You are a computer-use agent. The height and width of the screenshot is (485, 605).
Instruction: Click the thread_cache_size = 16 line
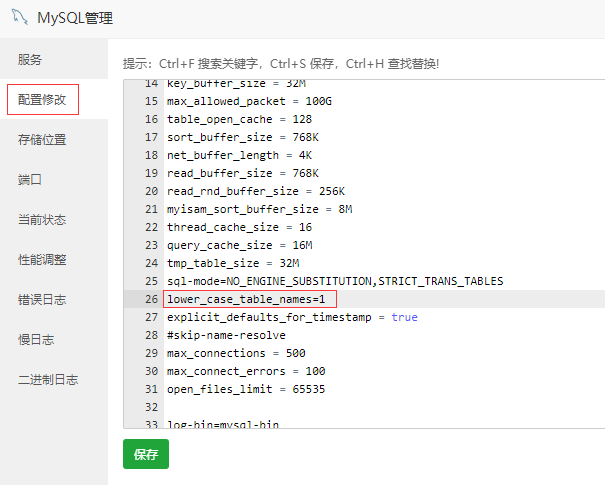click(x=239, y=227)
